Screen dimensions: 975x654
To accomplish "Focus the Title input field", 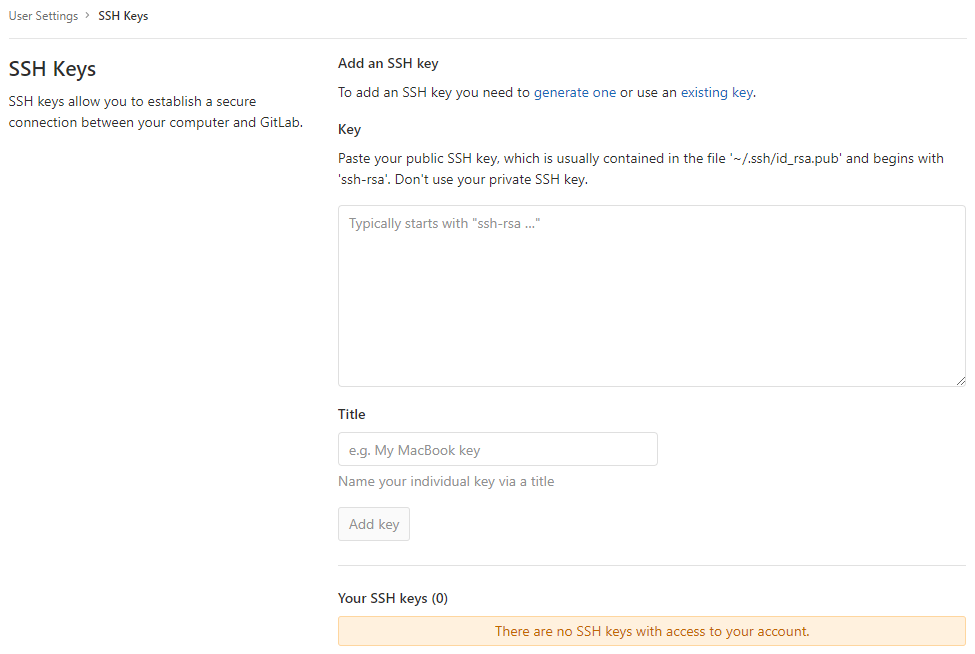I will (x=497, y=449).
